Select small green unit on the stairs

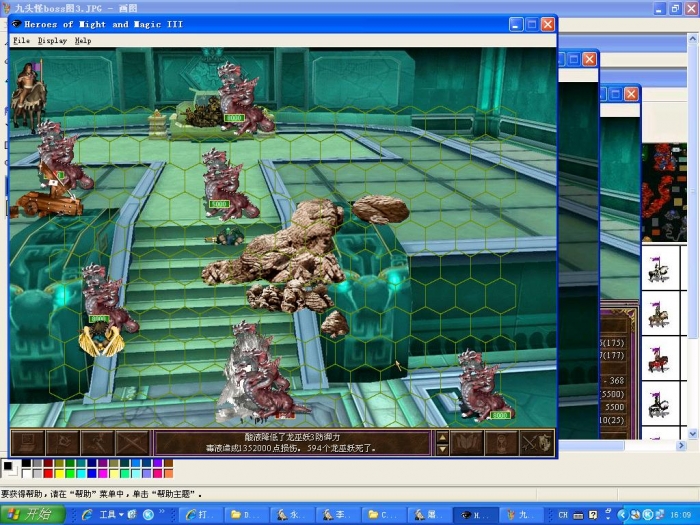coord(227,236)
